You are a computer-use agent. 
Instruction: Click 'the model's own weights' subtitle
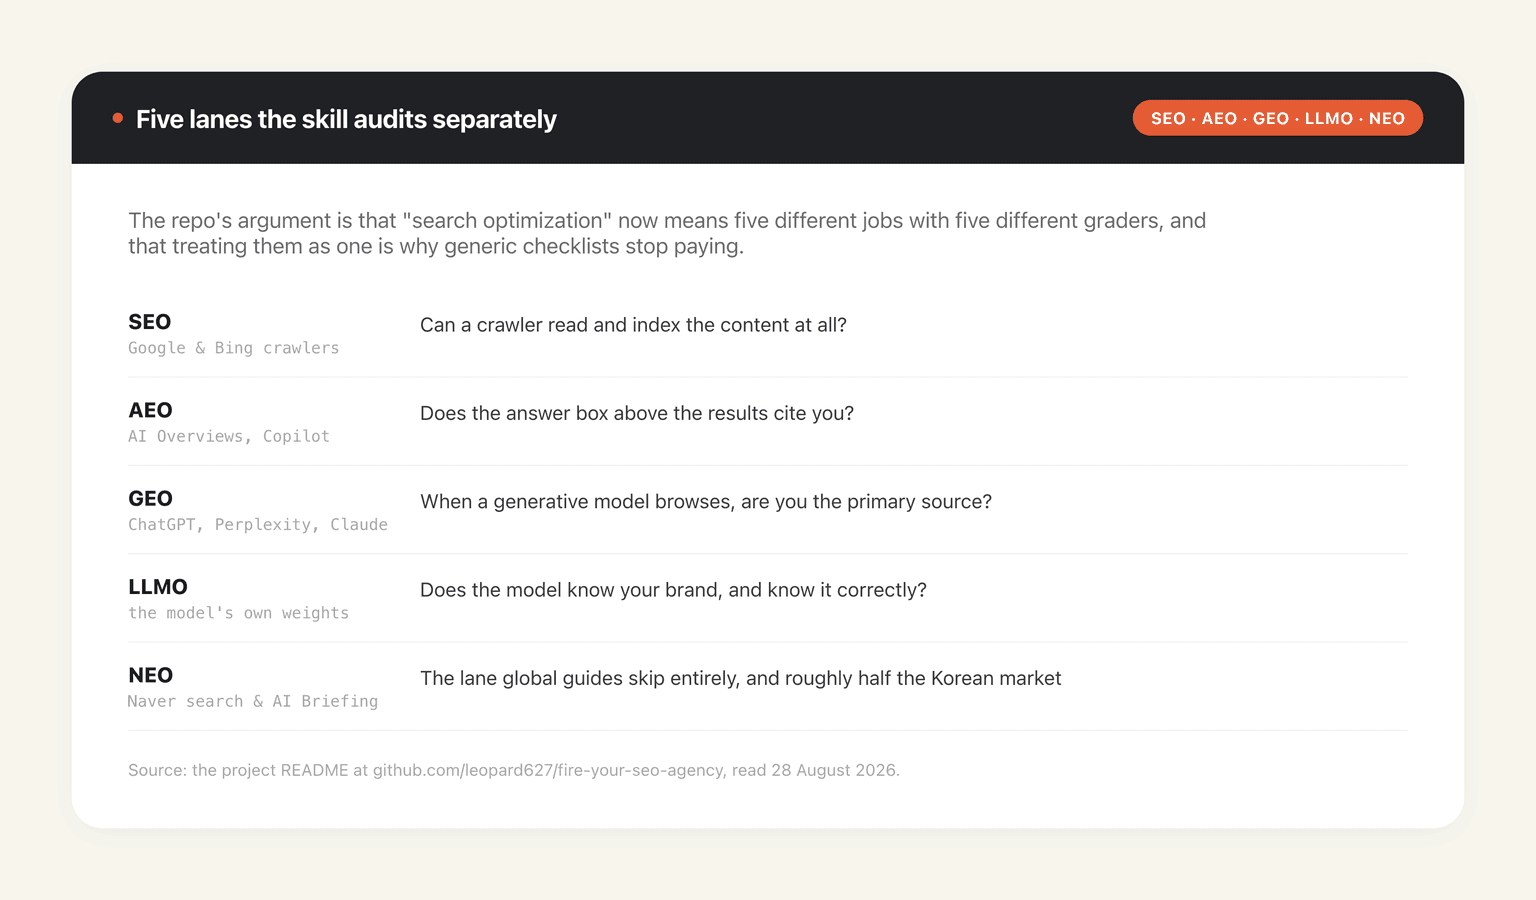click(238, 613)
